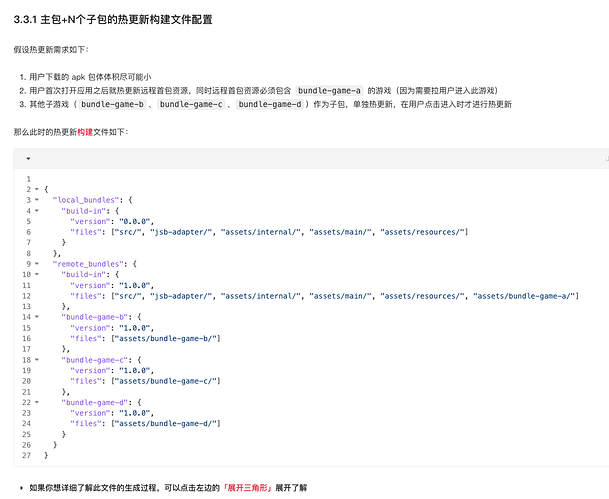The width and height of the screenshot is (609, 499).
Task: Click "version" key on line 23
Action: (x=90, y=413)
